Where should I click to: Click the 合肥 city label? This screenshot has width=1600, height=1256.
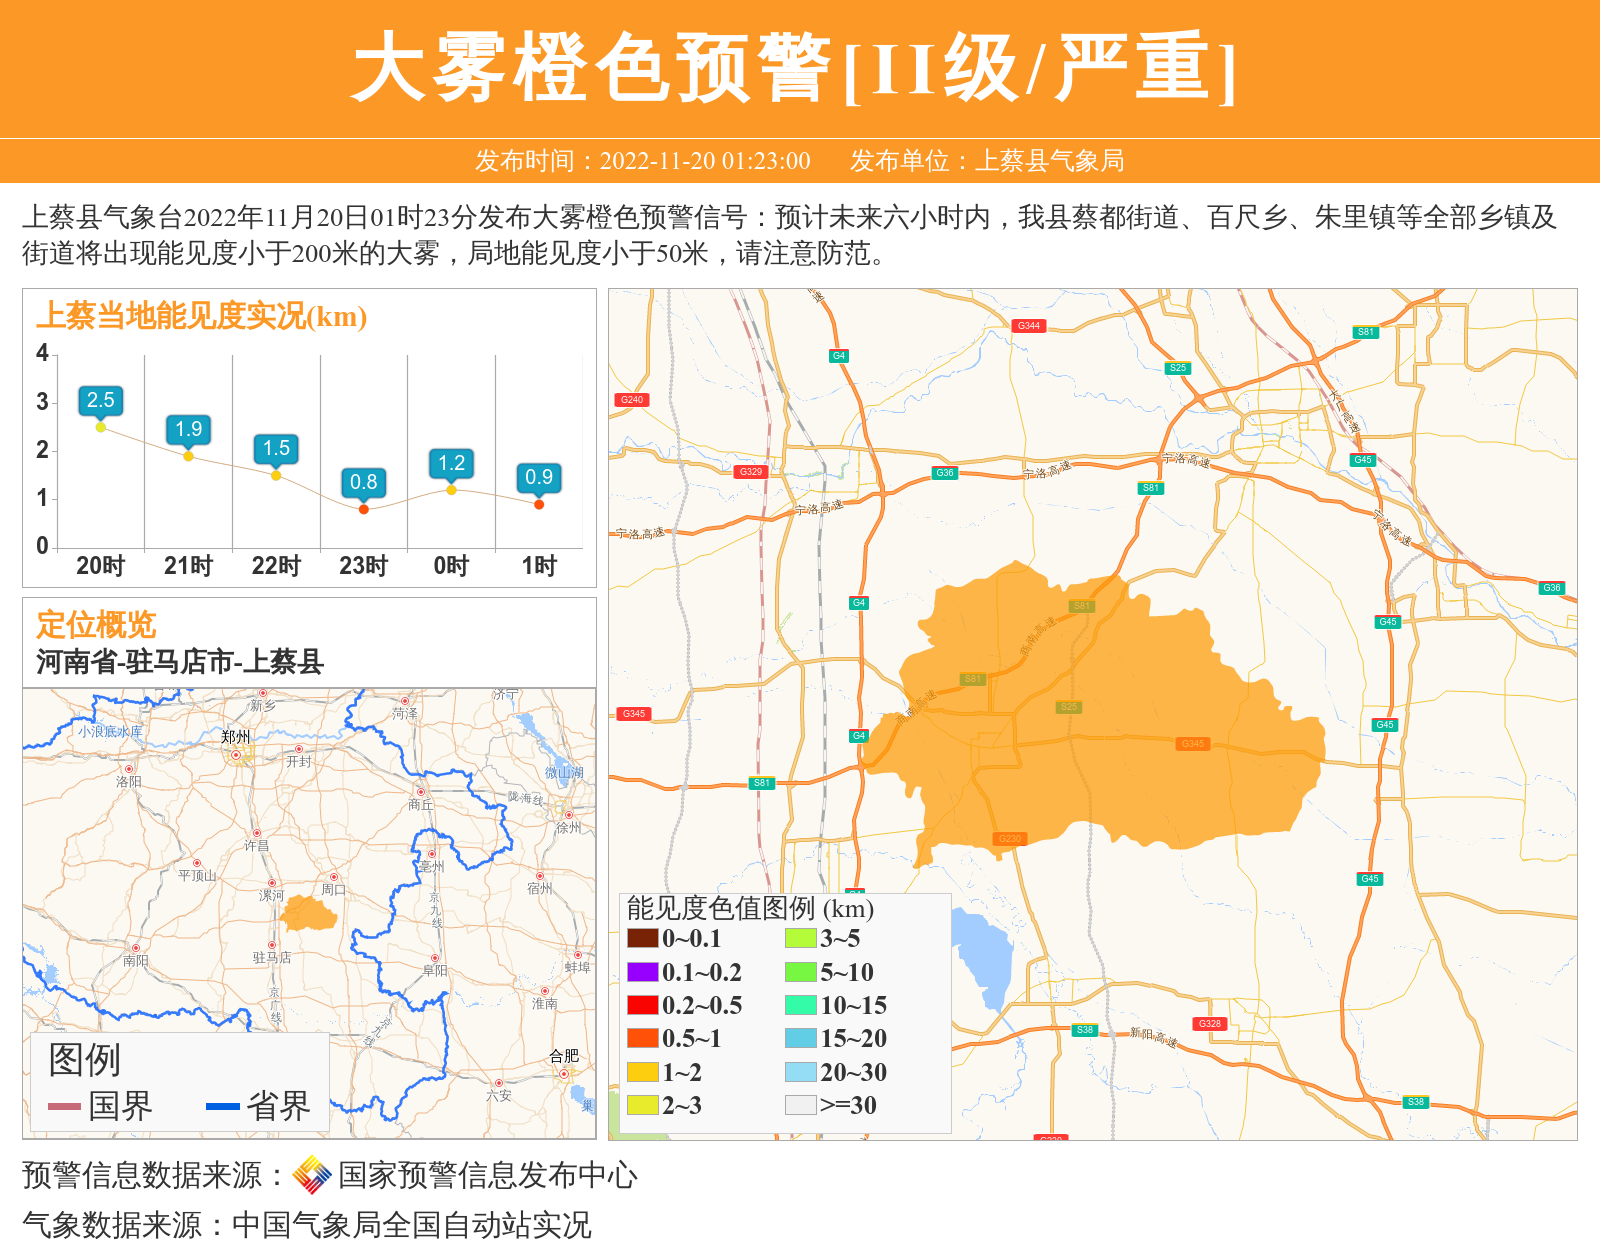pos(564,1056)
